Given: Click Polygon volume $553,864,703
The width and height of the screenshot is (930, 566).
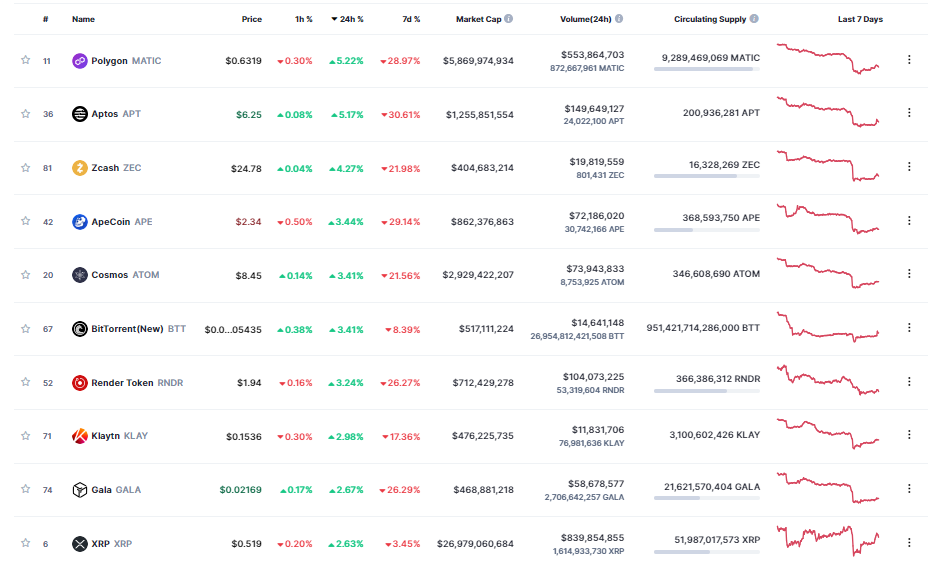Looking at the screenshot, I should pos(593,55).
